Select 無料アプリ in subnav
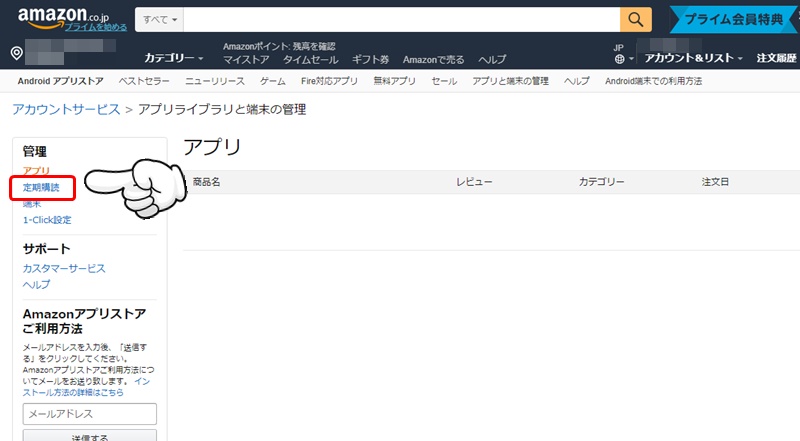This screenshot has height=441, width=800. [394, 81]
